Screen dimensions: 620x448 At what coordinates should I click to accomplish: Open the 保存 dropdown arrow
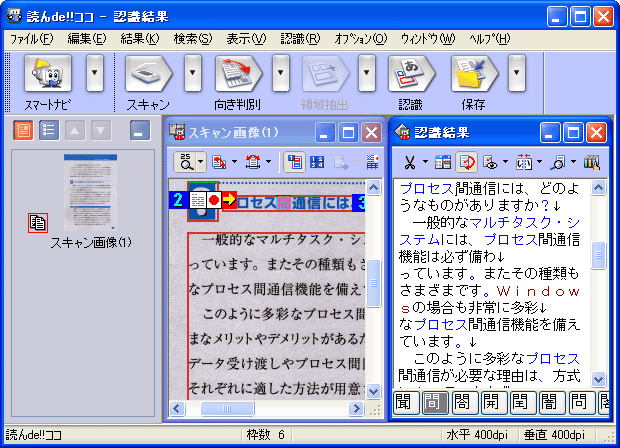516,73
